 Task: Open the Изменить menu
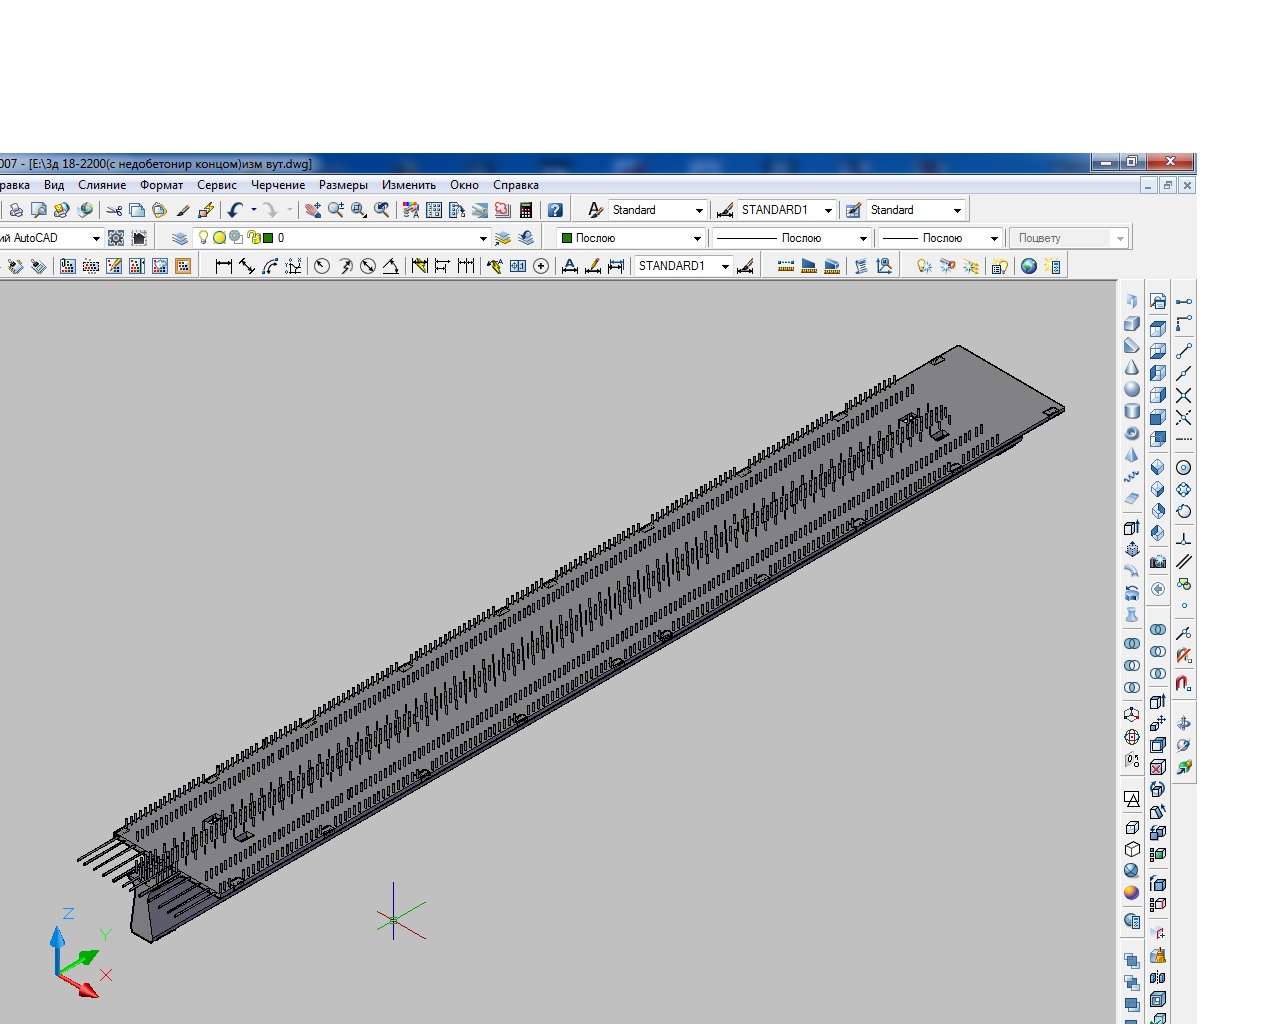409,185
